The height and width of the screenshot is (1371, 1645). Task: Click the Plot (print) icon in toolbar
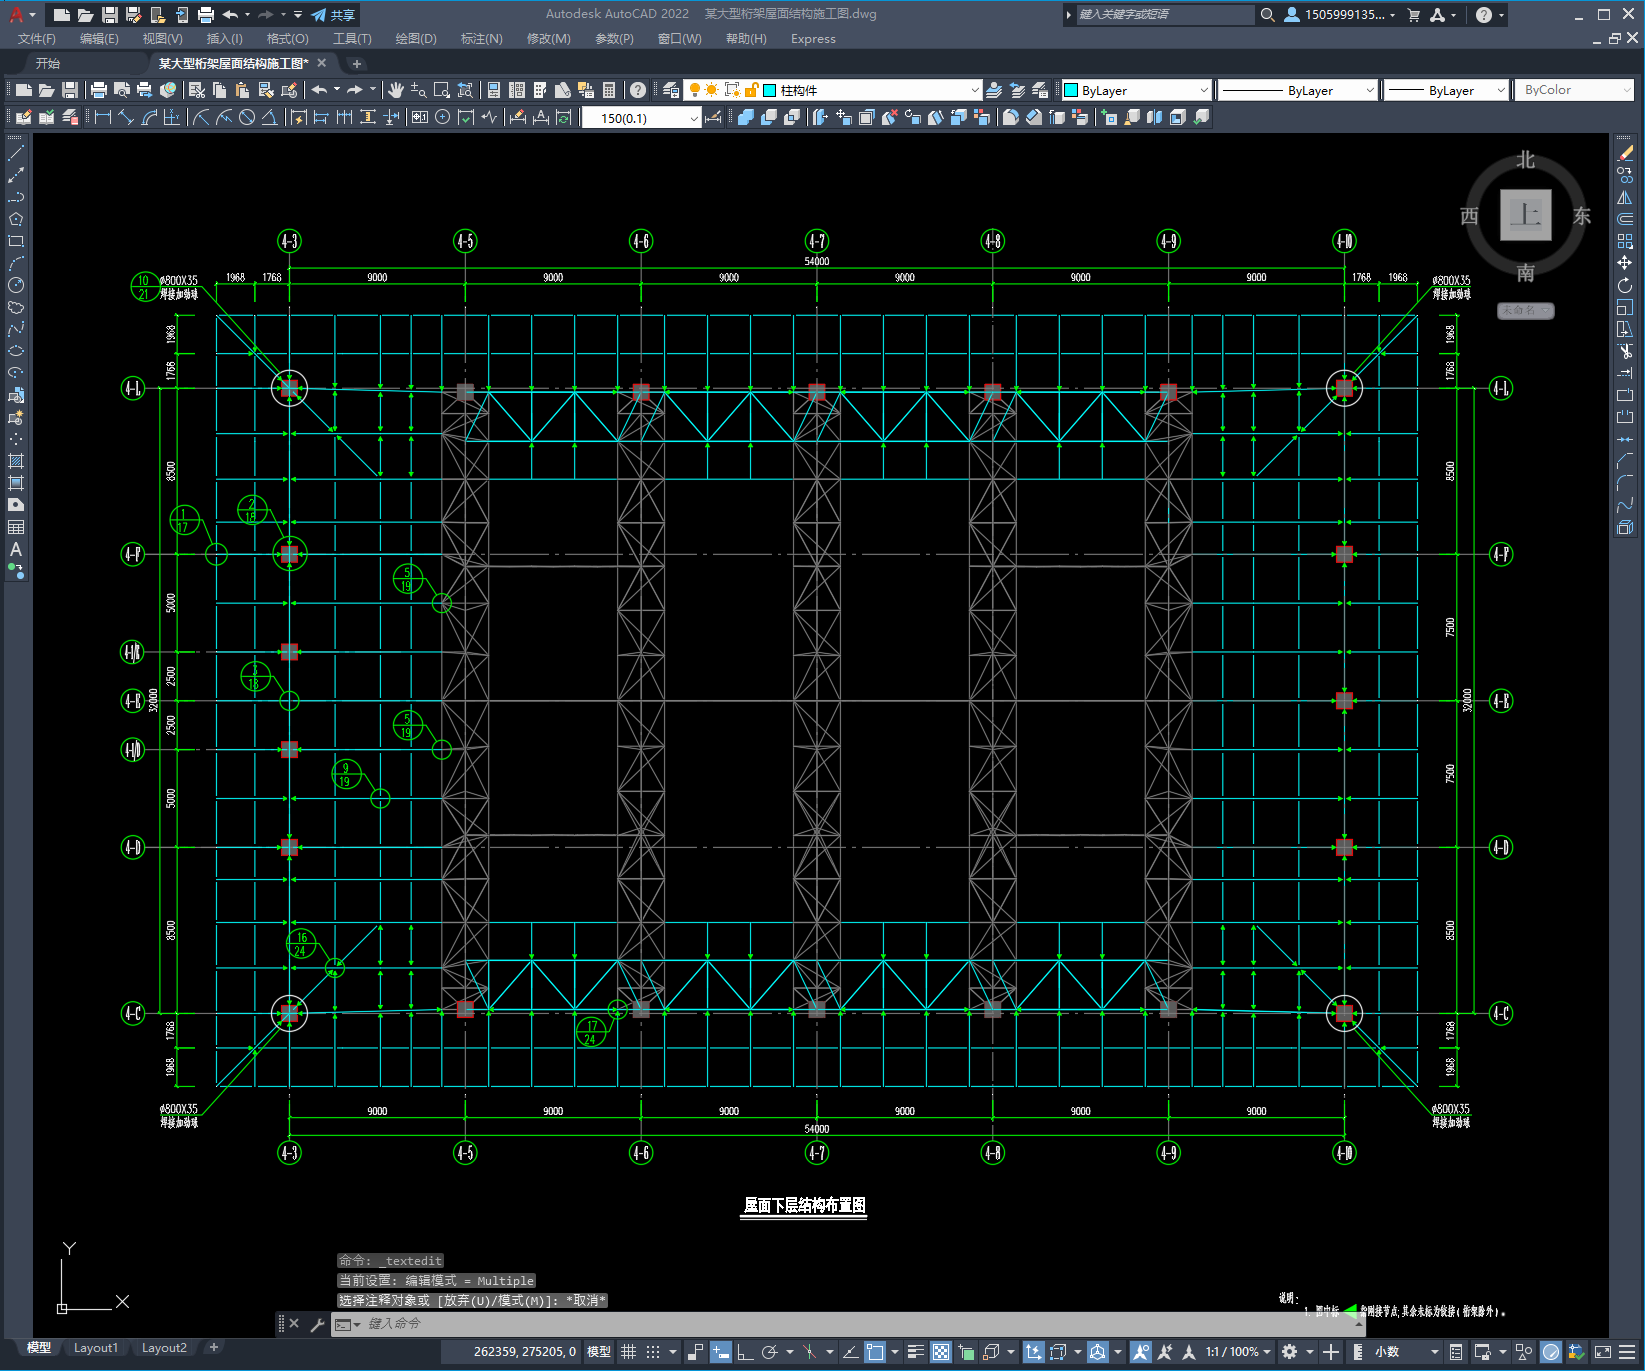click(x=99, y=90)
